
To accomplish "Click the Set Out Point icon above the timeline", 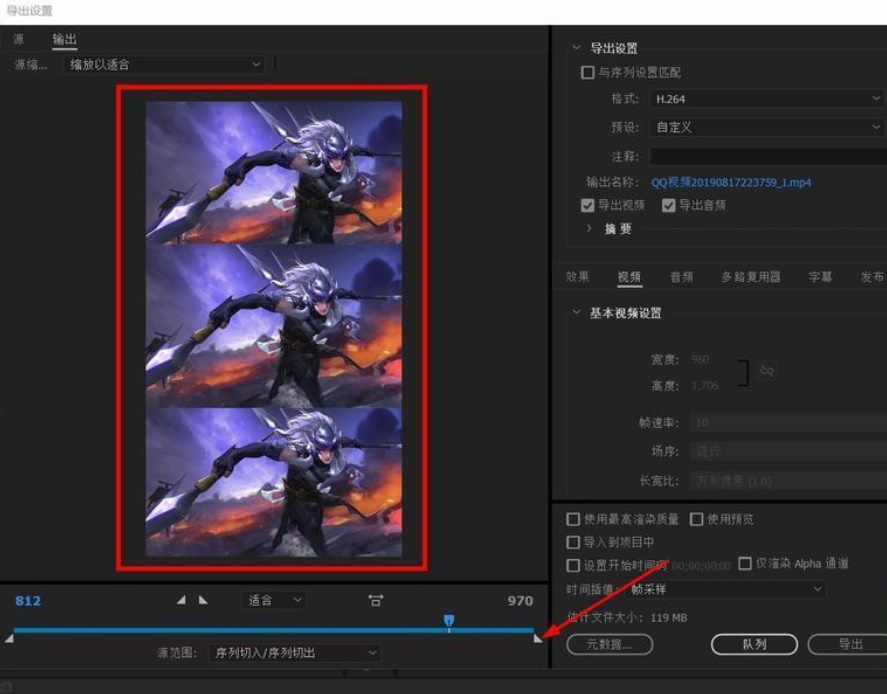I will pos(204,601).
